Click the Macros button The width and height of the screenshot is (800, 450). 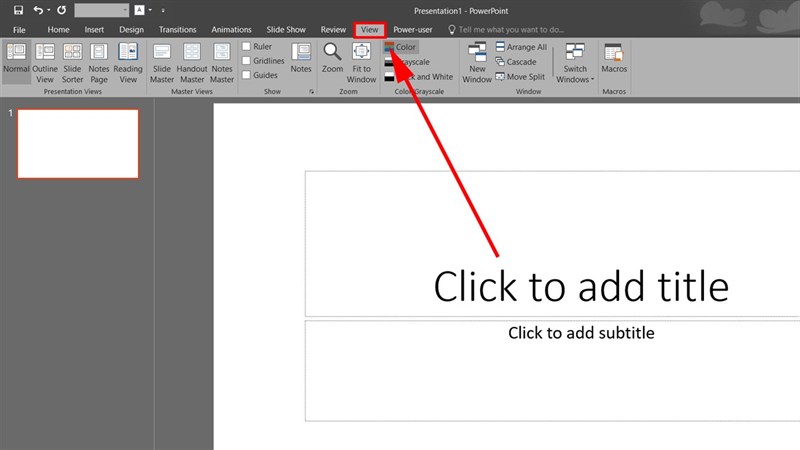tap(614, 58)
